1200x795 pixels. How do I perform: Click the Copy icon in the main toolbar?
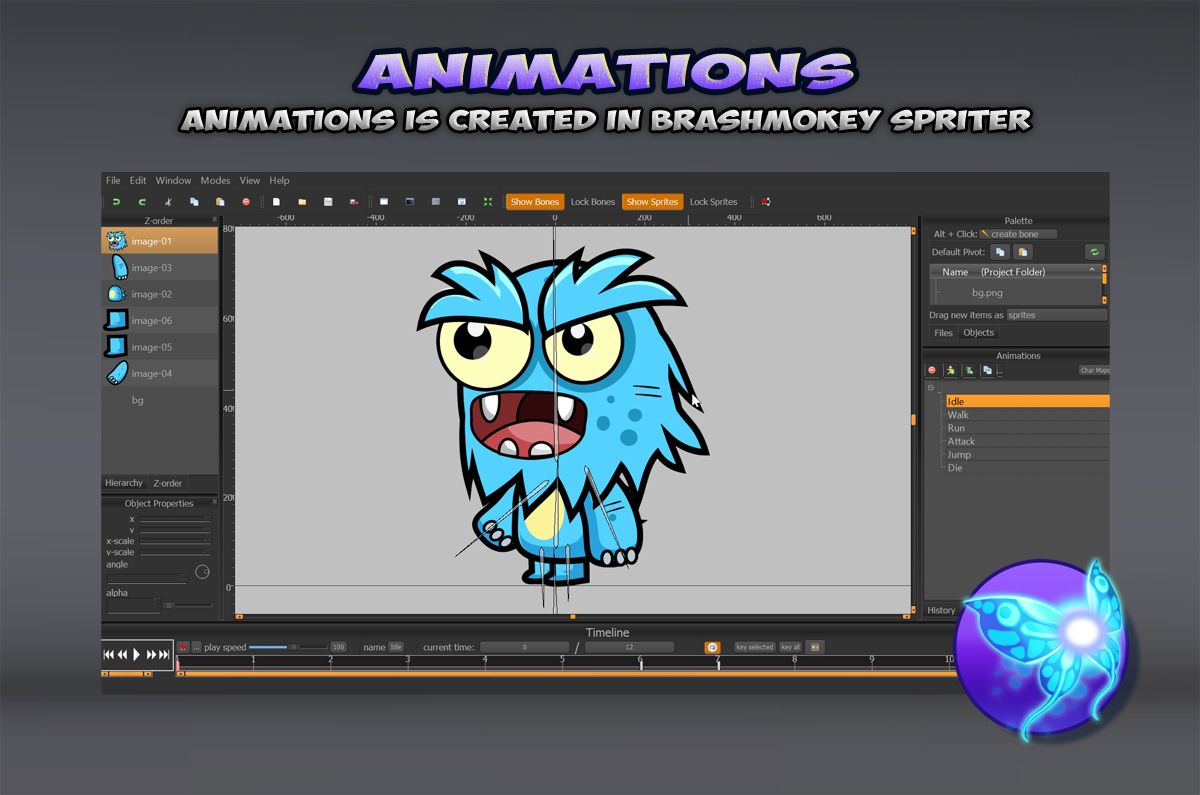pos(194,202)
